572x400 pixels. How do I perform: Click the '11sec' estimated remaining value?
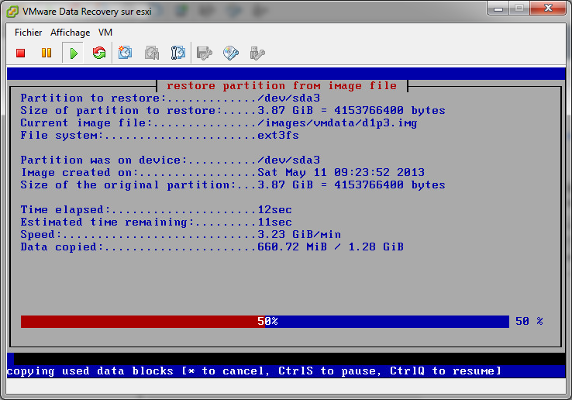(275, 222)
